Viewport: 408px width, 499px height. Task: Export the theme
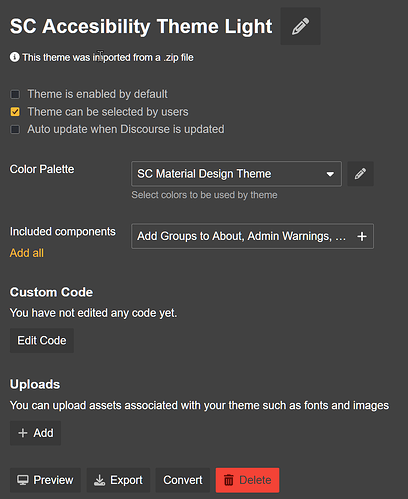[x=118, y=480]
